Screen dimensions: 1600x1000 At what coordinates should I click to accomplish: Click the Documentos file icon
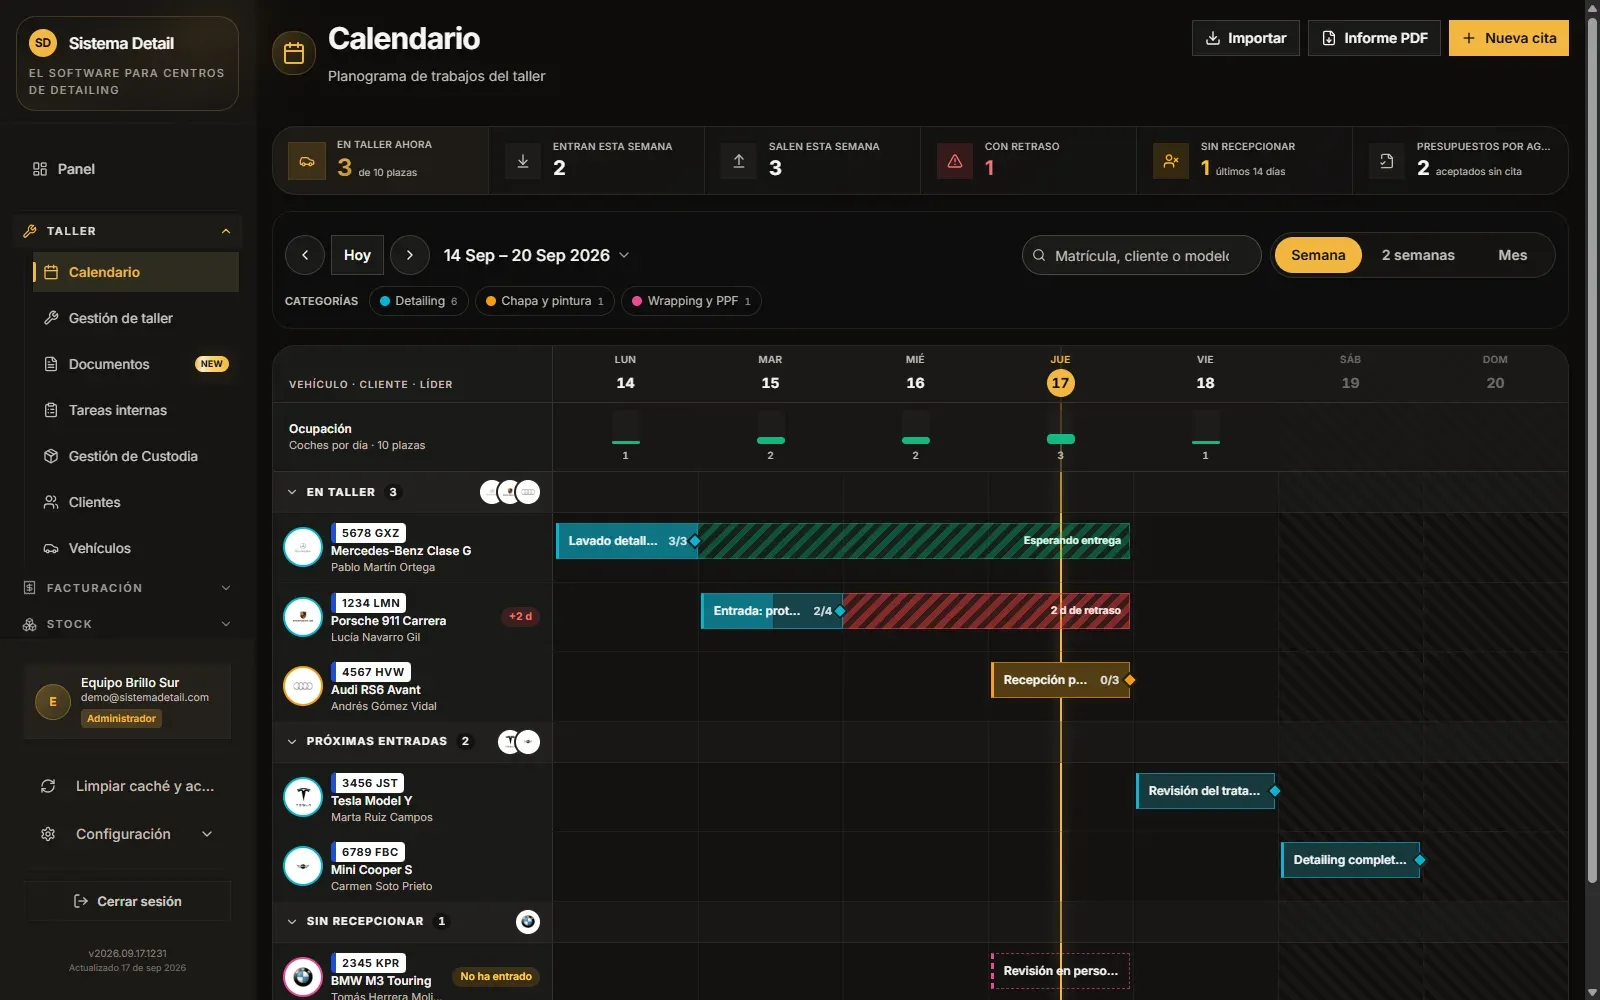[x=51, y=364]
